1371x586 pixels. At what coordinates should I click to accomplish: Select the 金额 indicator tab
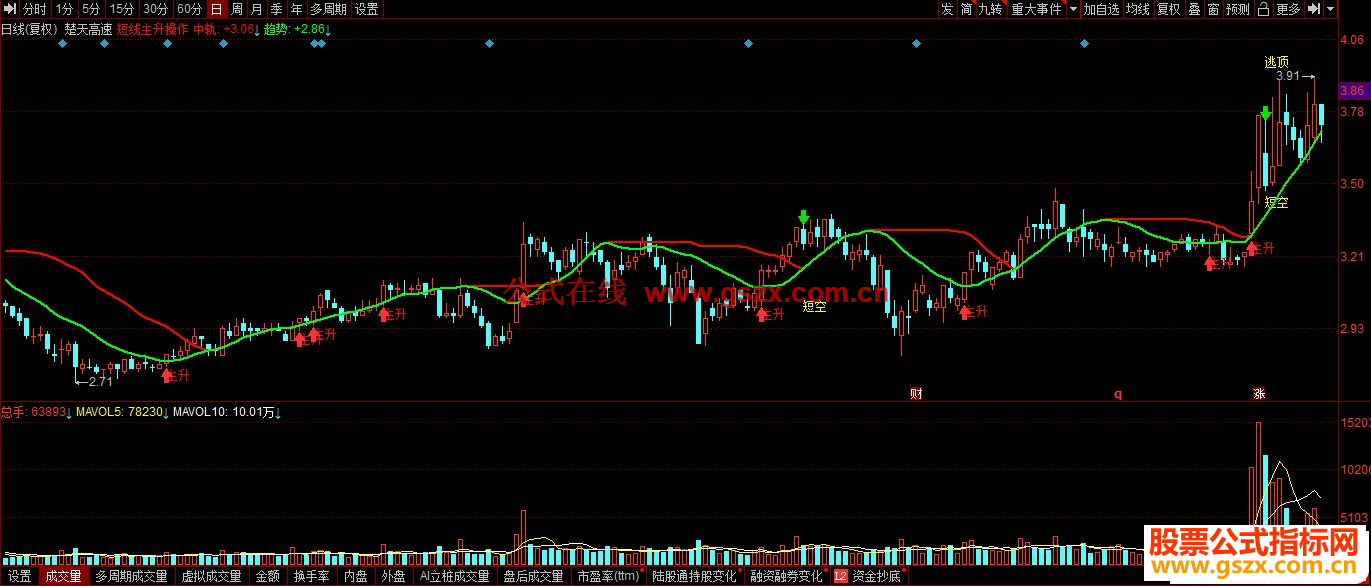pos(267,576)
